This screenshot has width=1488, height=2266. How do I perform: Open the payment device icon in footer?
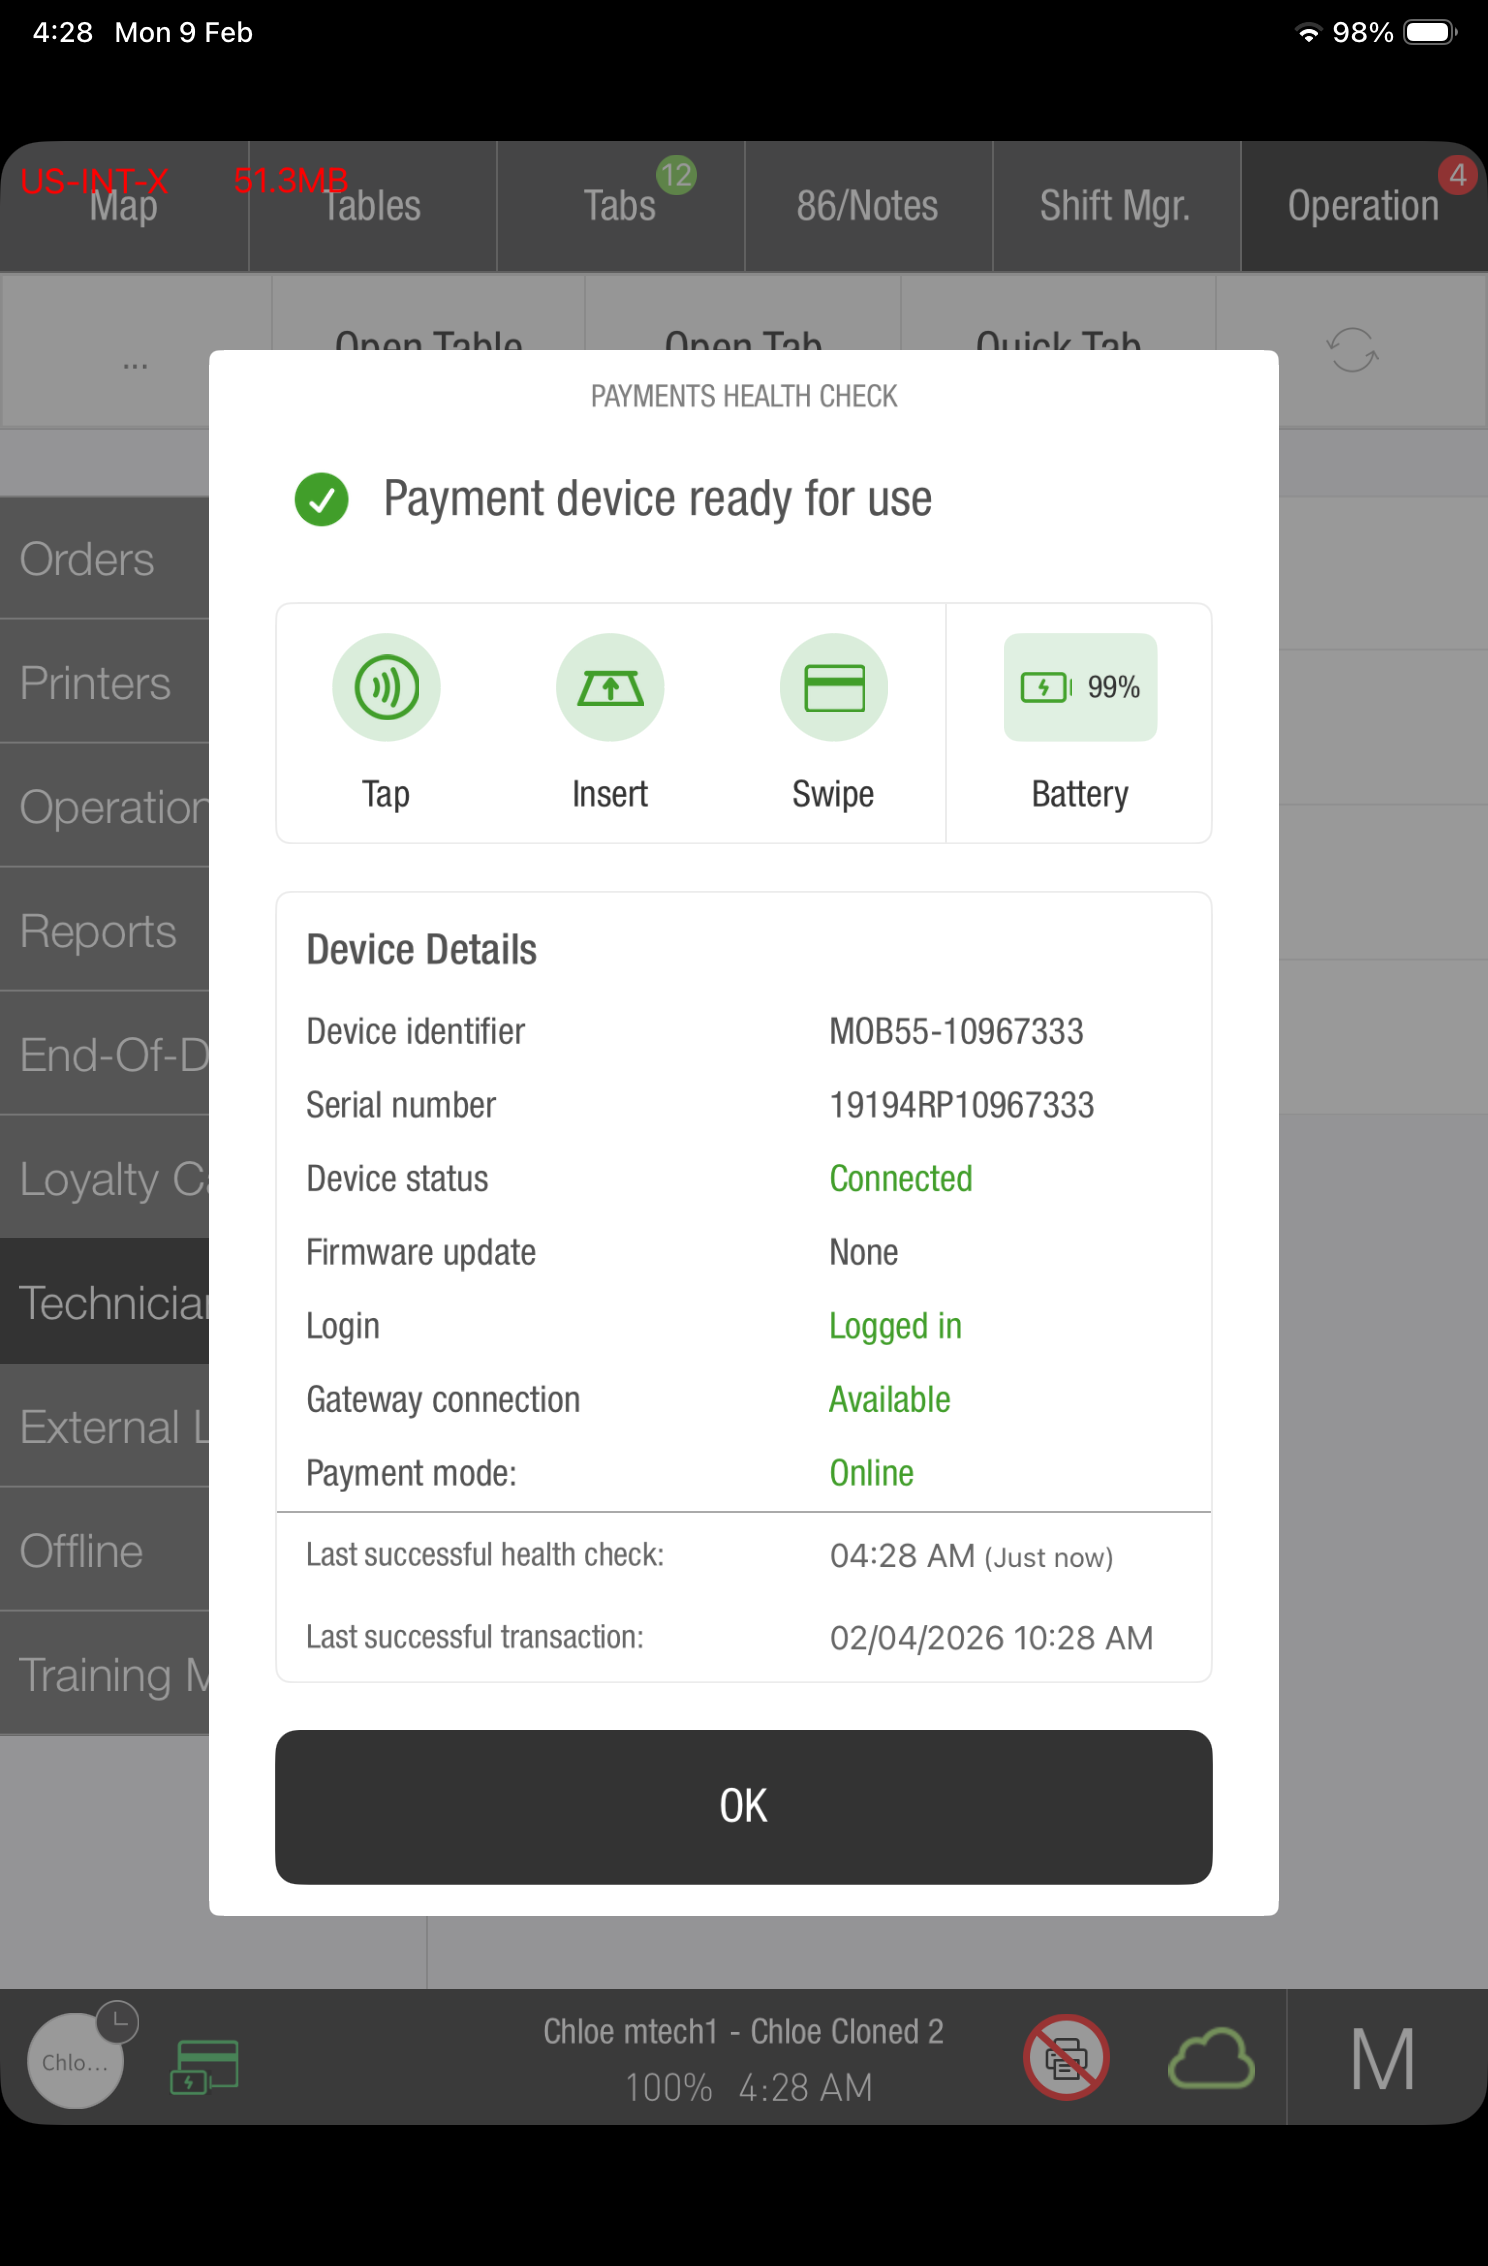click(205, 2066)
